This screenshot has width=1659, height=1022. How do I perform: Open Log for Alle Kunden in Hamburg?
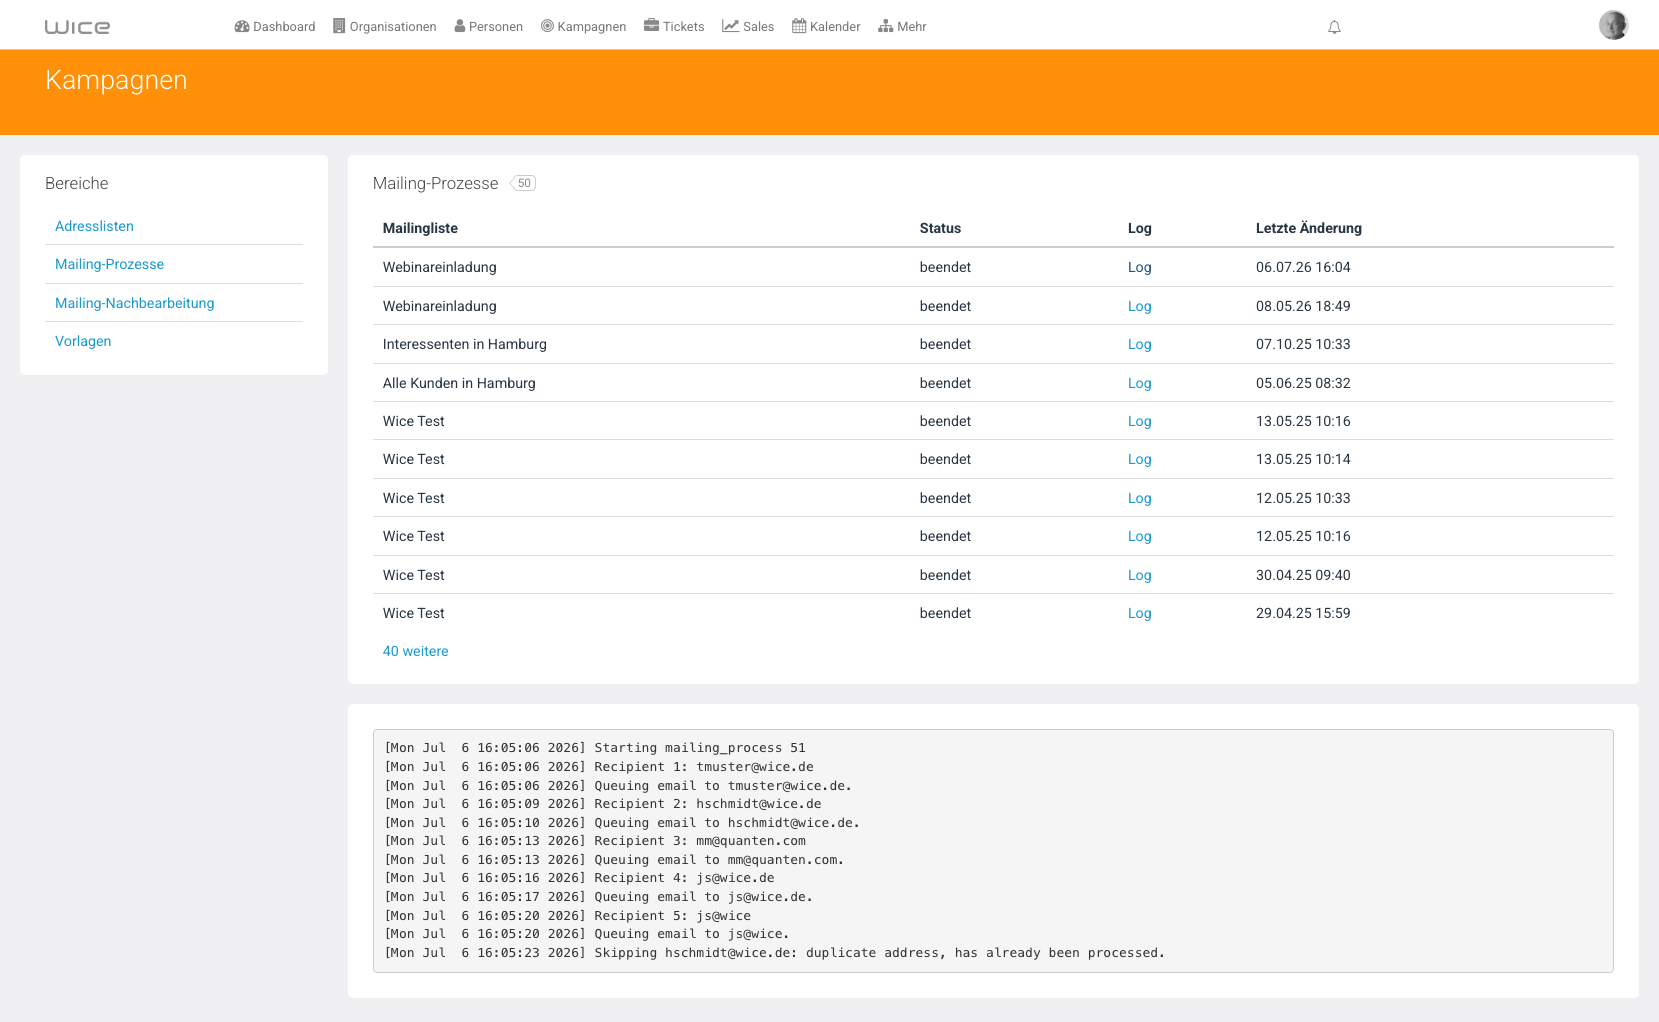1139,383
